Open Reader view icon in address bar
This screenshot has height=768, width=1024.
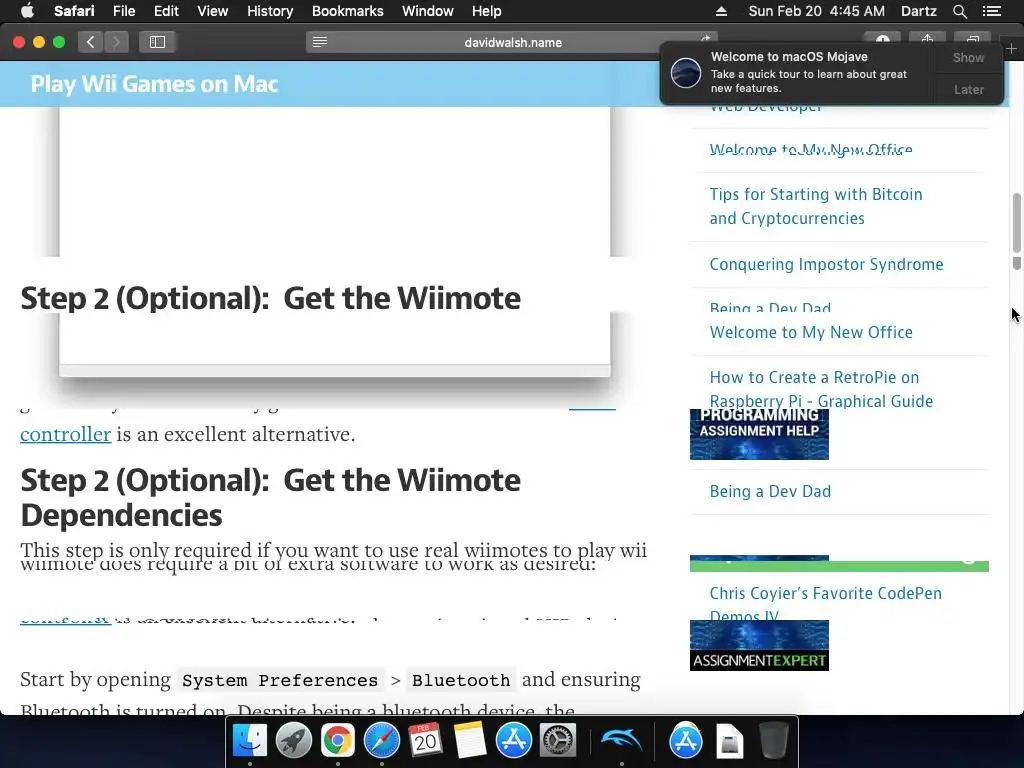tap(319, 42)
